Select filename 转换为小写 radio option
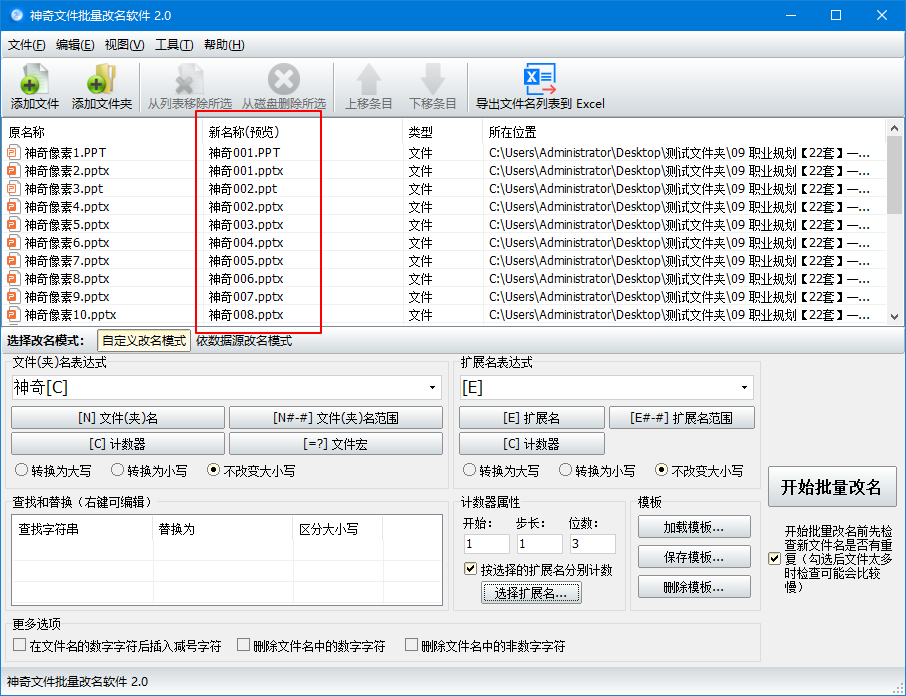Viewport: 906px width, 696px height. pyautogui.click(x=117, y=470)
